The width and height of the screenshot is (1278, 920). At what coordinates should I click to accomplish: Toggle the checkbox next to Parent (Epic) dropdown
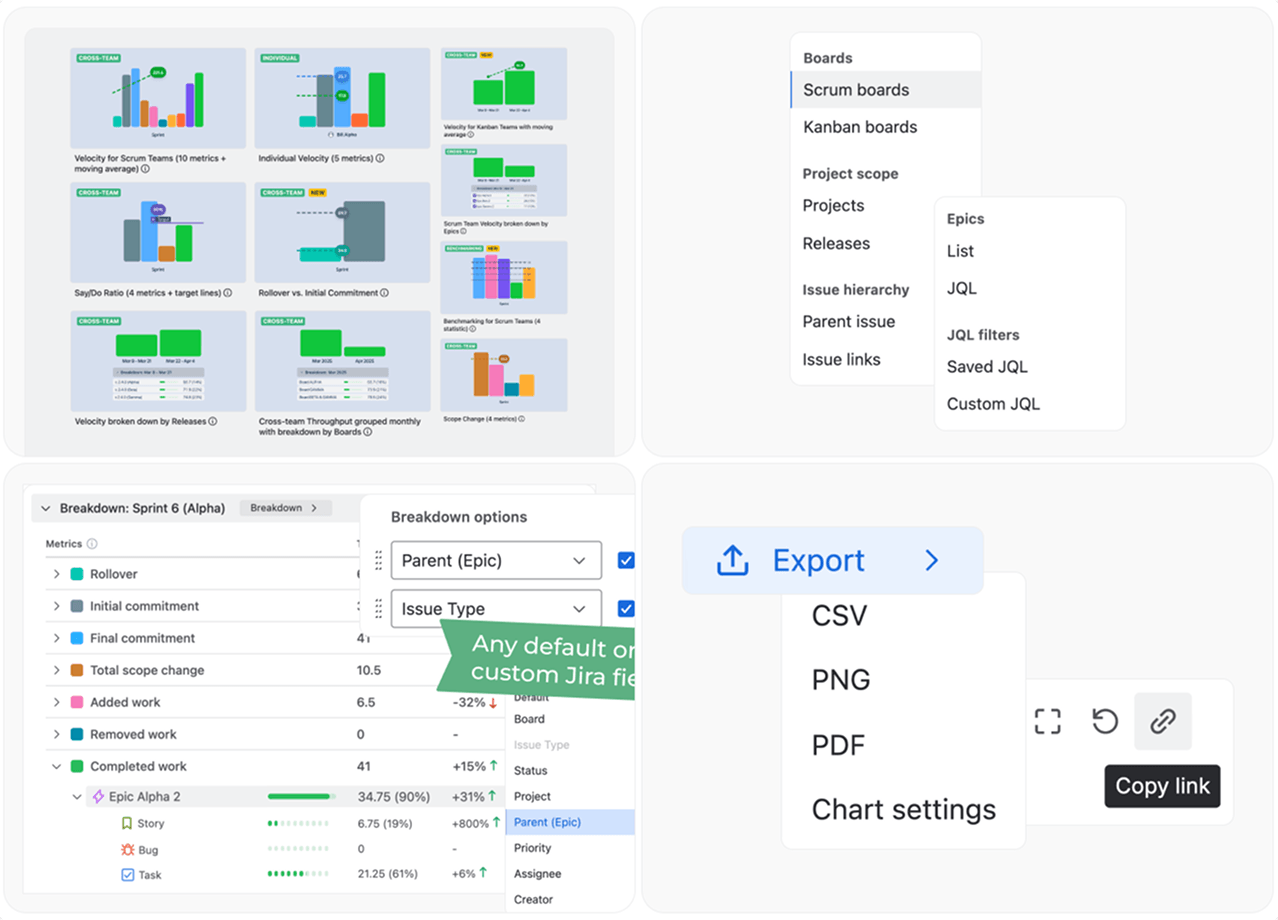[x=626, y=561]
